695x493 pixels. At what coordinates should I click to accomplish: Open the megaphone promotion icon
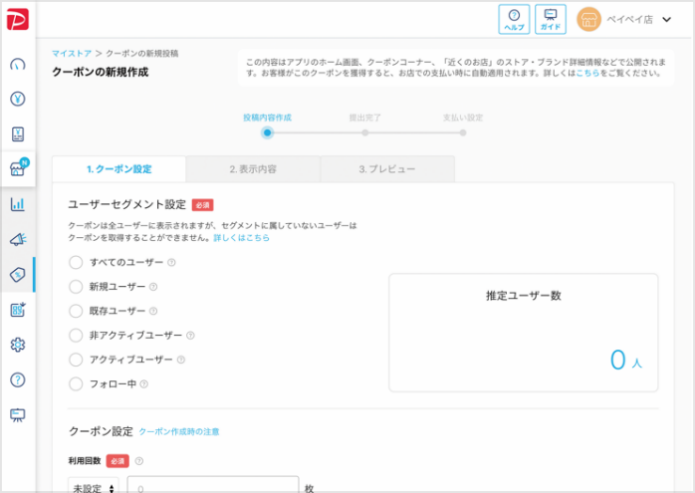click(x=18, y=239)
